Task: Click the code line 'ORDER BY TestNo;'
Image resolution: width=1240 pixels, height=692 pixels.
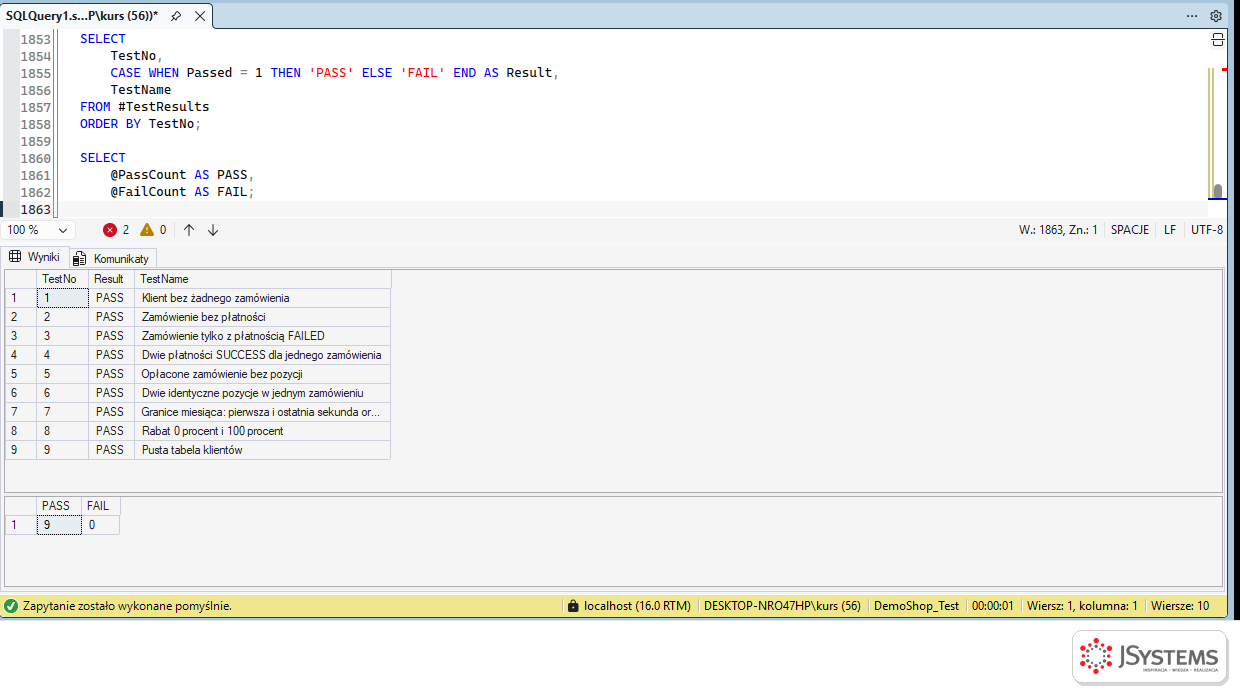Action: coord(141,124)
